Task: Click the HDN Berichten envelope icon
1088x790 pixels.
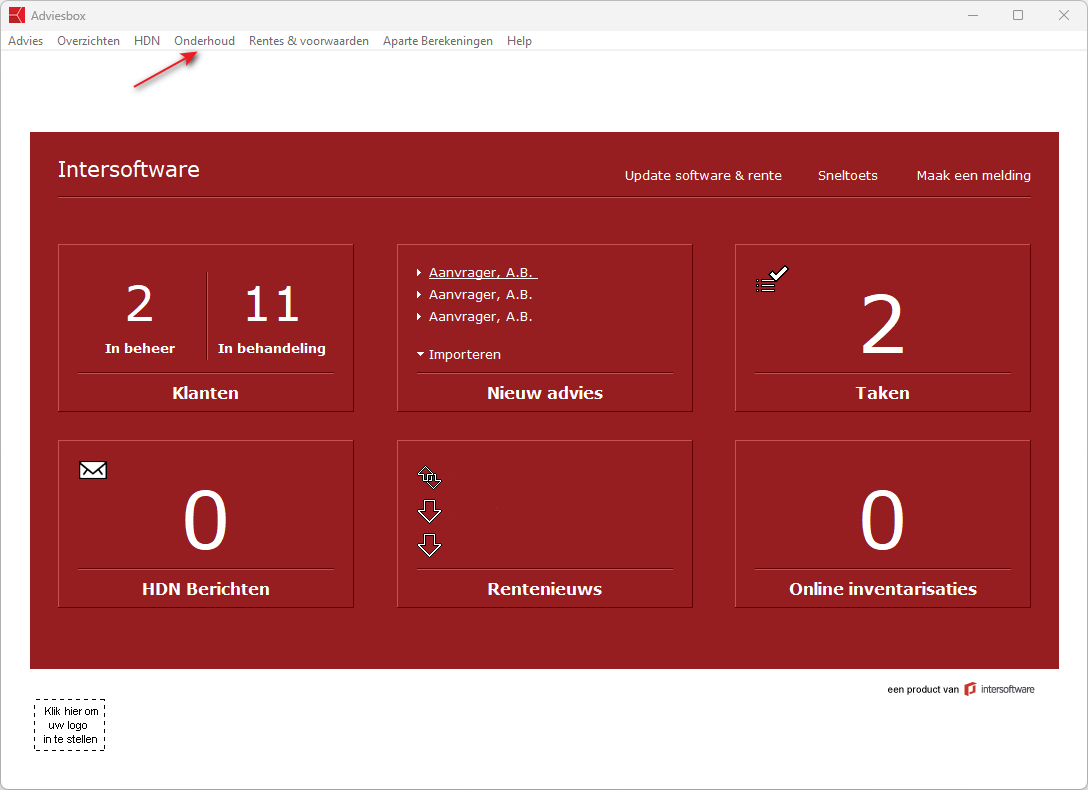Action: (x=93, y=470)
